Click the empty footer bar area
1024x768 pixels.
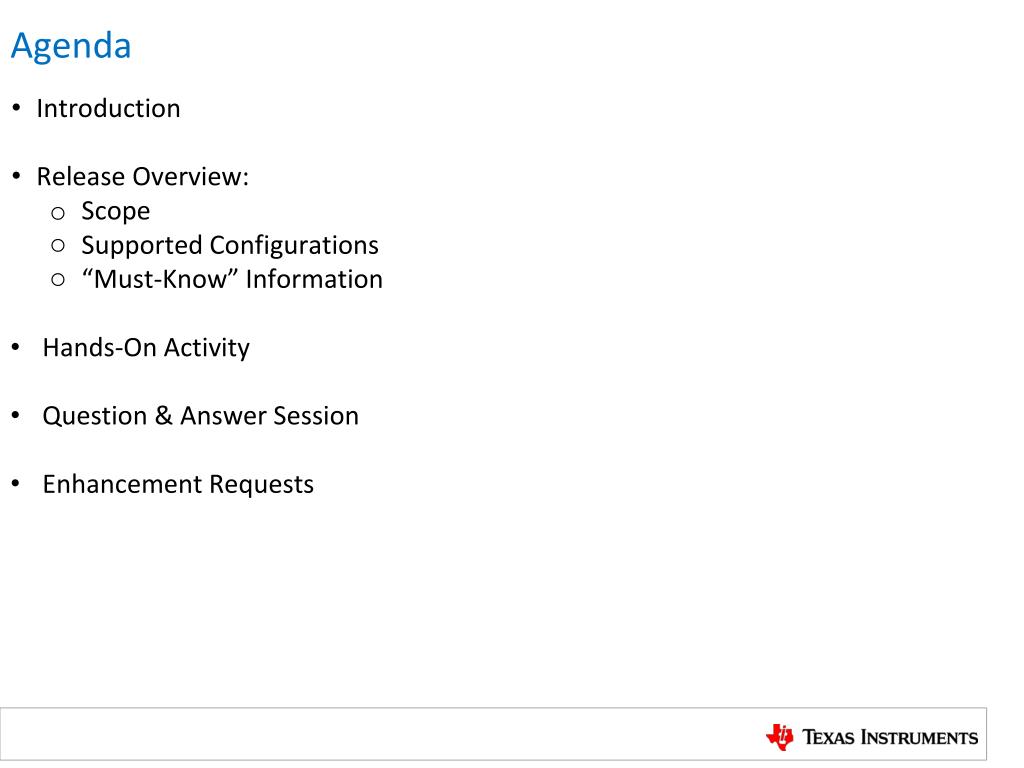(379, 734)
